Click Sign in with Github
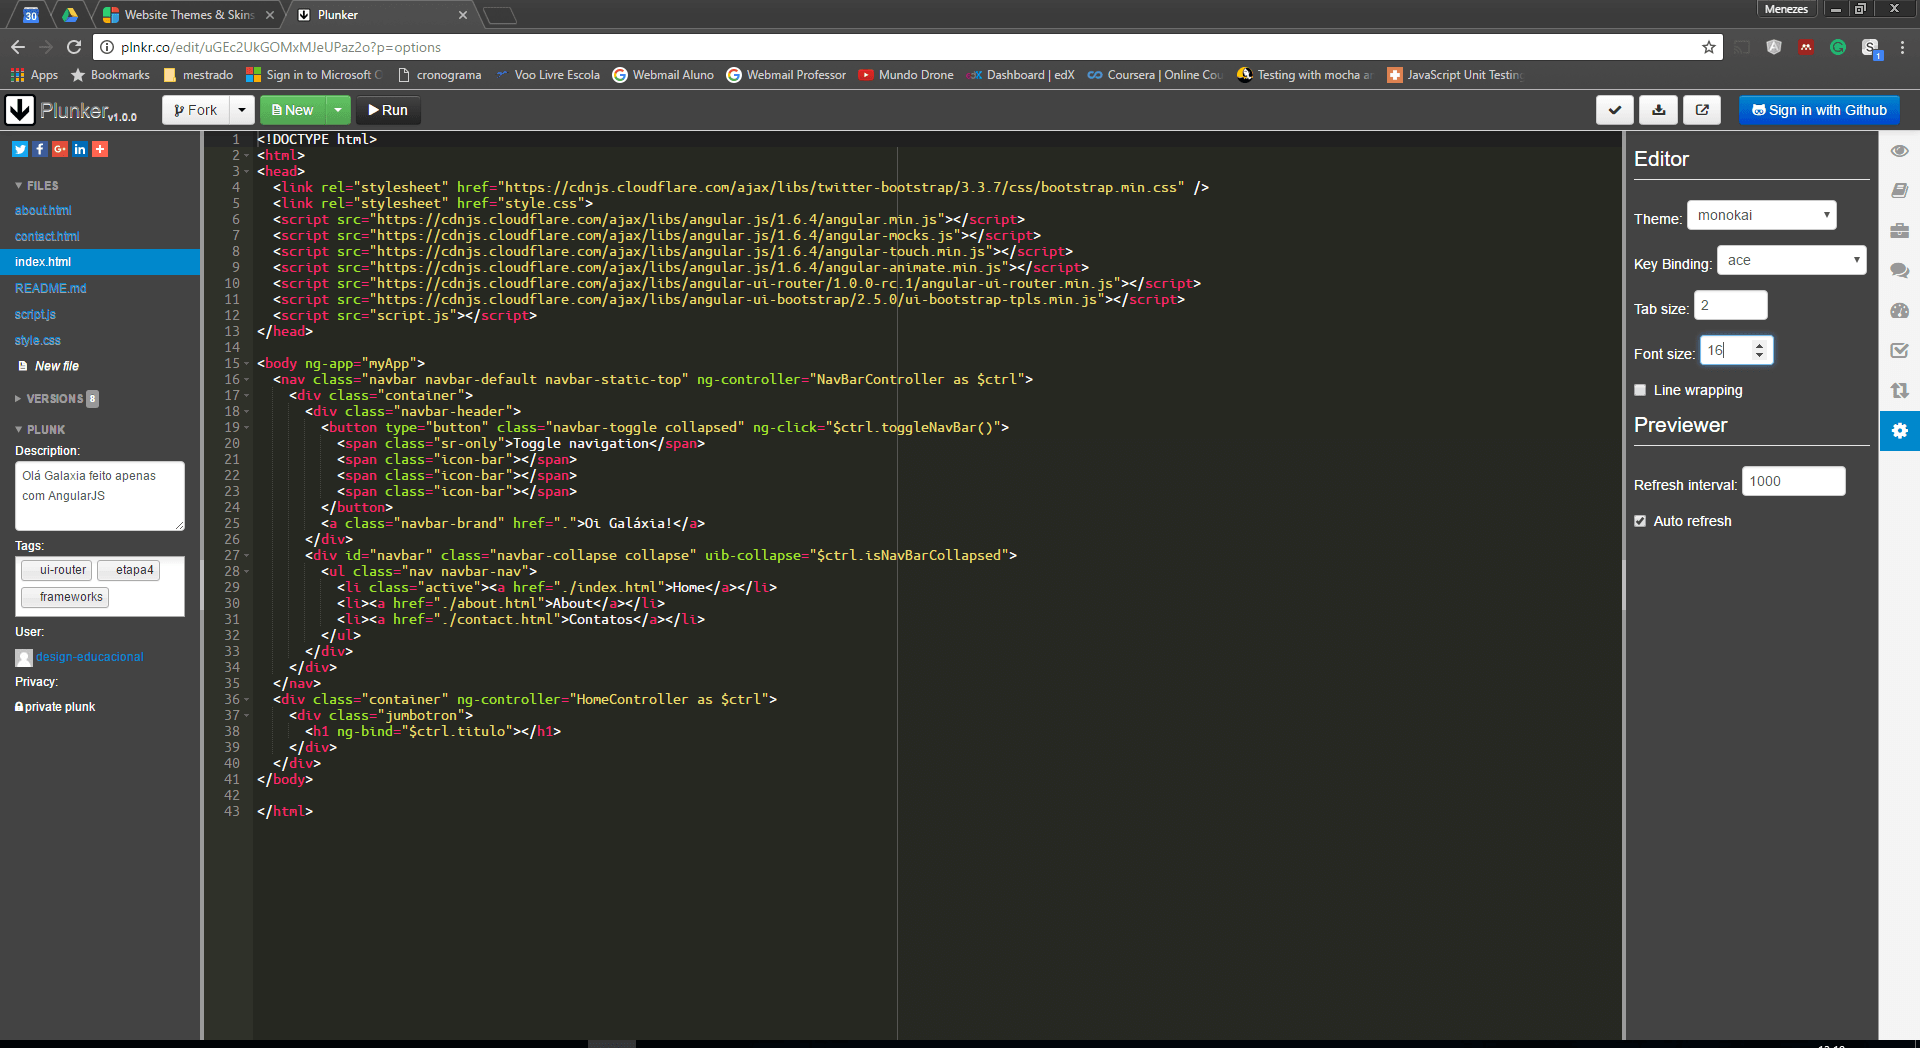Image resolution: width=1920 pixels, height=1048 pixels. 1819,110
